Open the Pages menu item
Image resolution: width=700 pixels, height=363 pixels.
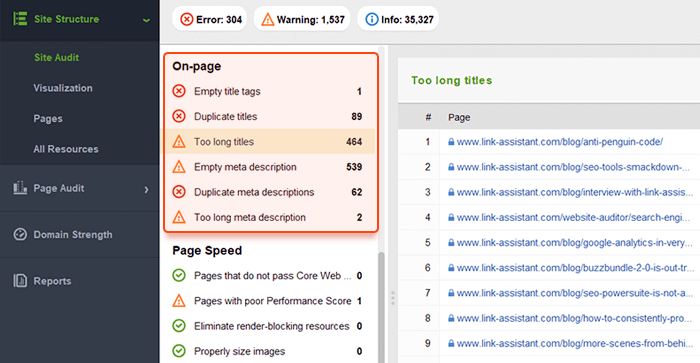(x=48, y=118)
